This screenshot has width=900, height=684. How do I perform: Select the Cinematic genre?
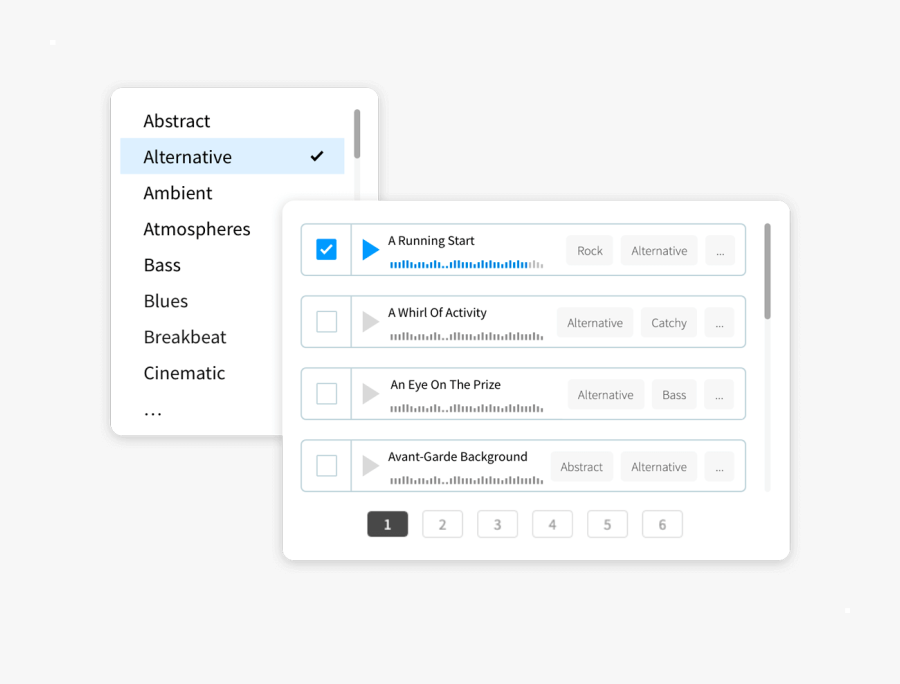coord(184,373)
